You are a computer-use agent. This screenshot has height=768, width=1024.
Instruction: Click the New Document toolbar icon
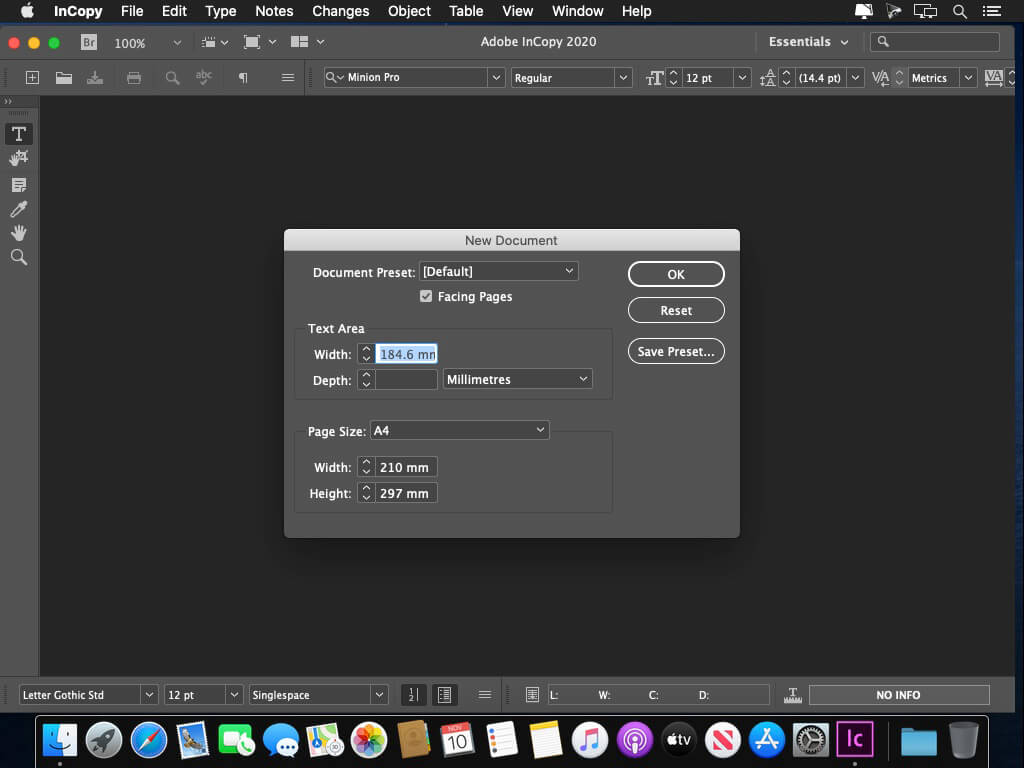pyautogui.click(x=32, y=78)
